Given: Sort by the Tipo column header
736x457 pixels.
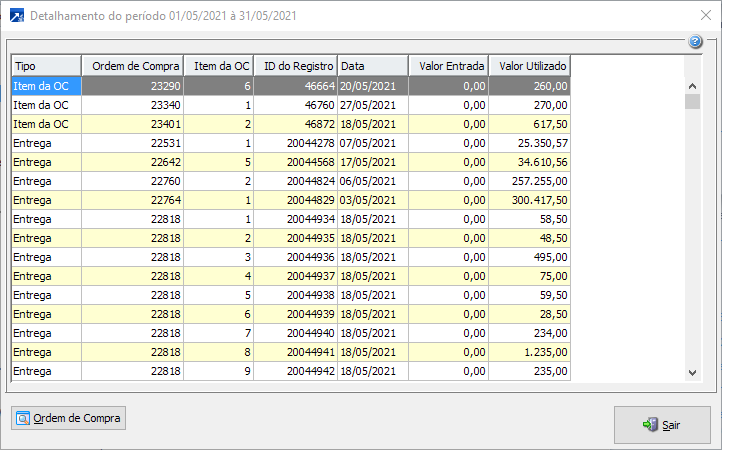Looking at the screenshot, I should (46, 66).
